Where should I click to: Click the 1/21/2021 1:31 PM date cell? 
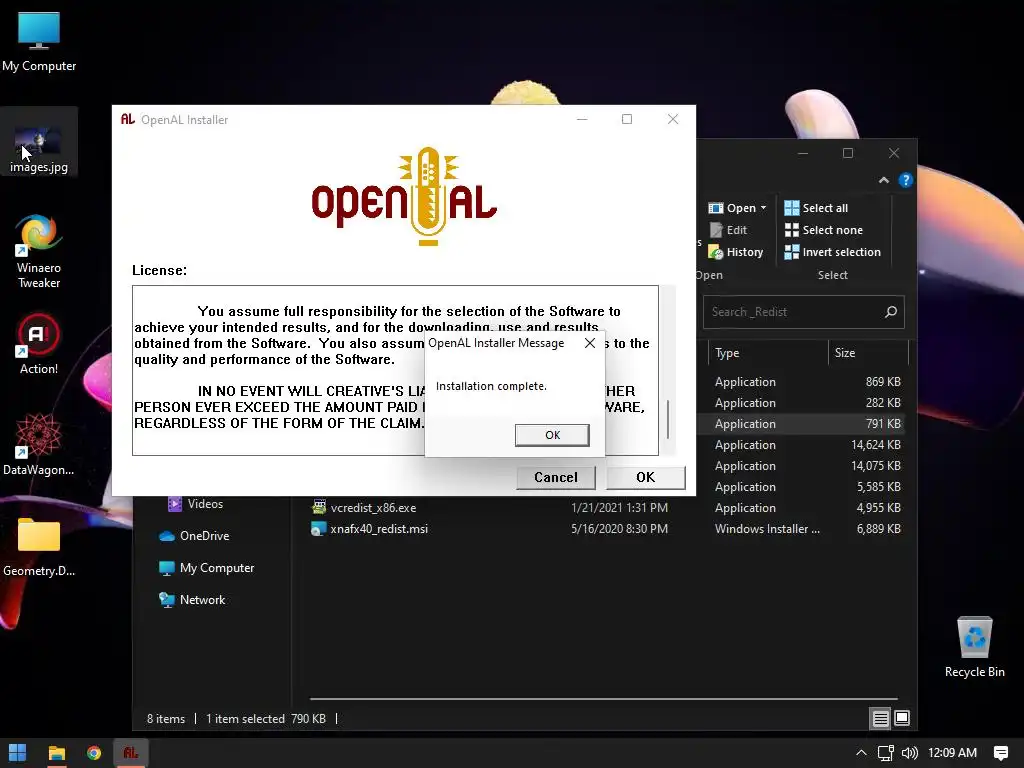click(619, 507)
